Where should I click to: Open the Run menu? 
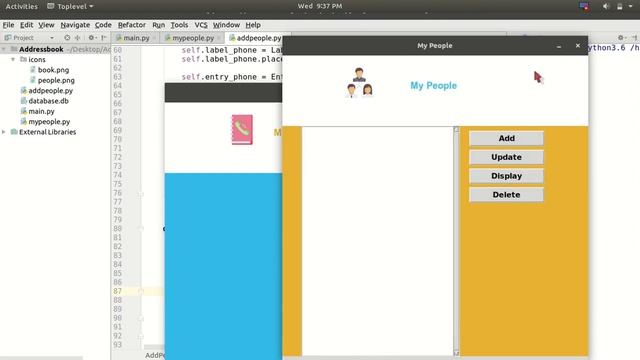pos(158,25)
